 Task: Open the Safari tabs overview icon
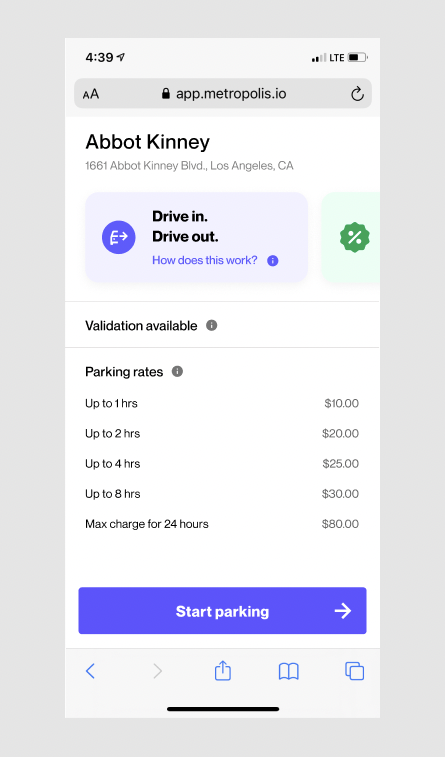coord(354,671)
